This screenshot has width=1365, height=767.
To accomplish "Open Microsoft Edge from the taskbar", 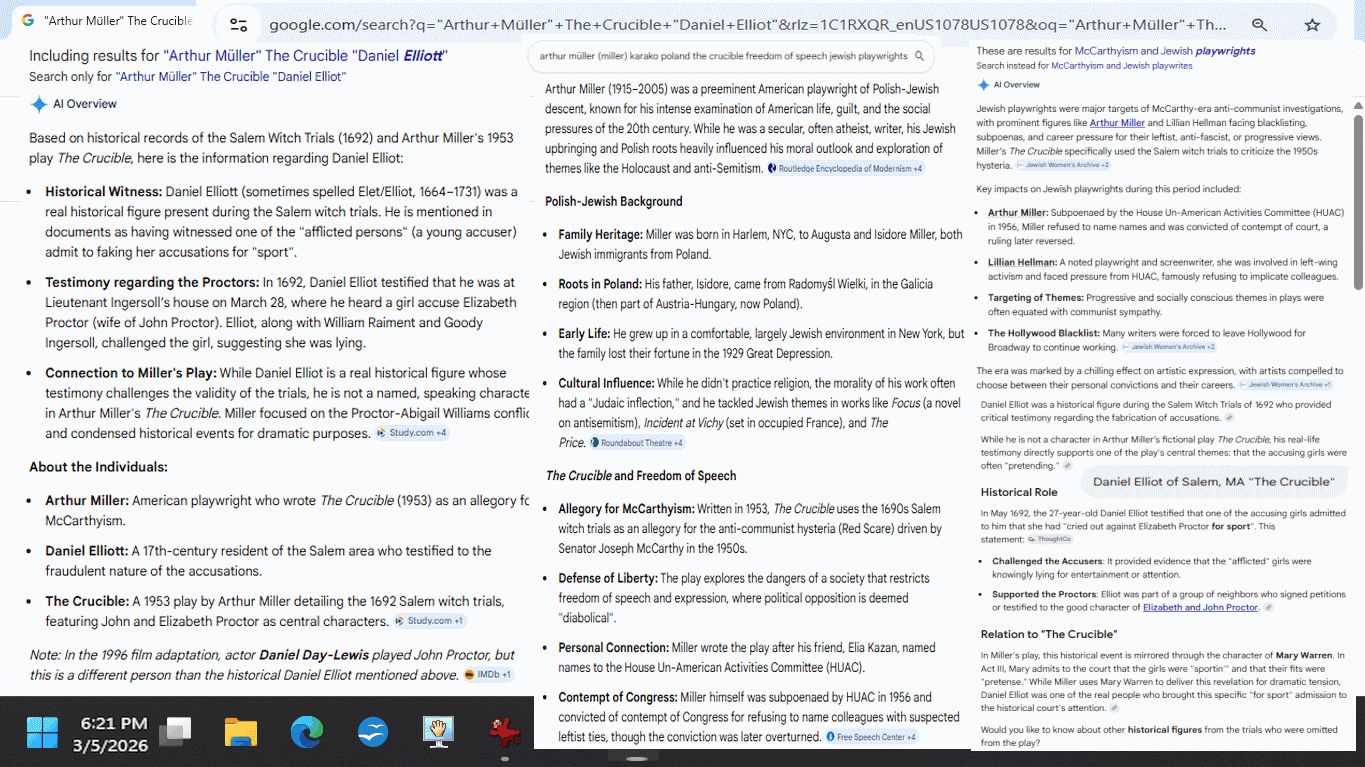I will click(x=307, y=732).
